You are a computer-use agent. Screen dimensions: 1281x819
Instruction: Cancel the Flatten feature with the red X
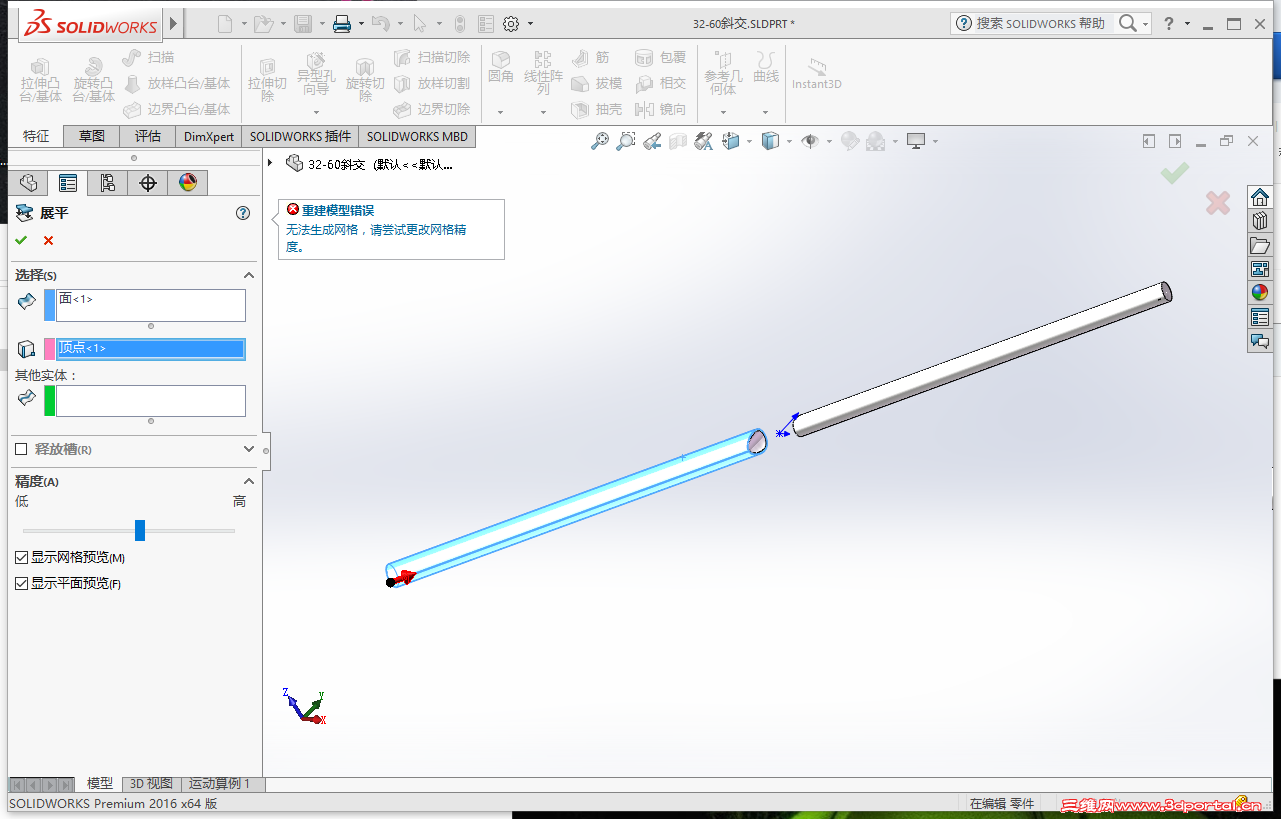click(x=48, y=240)
